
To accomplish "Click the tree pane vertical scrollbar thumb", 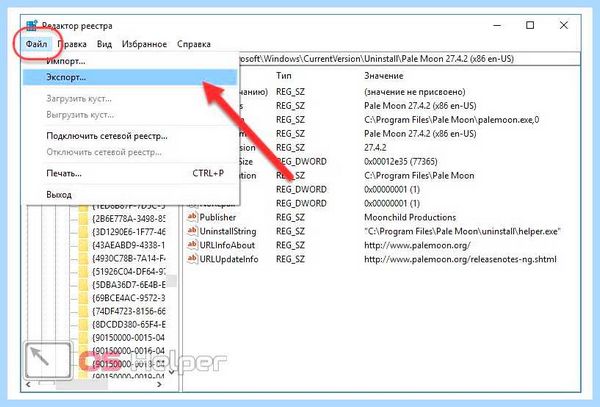I will tap(172, 281).
